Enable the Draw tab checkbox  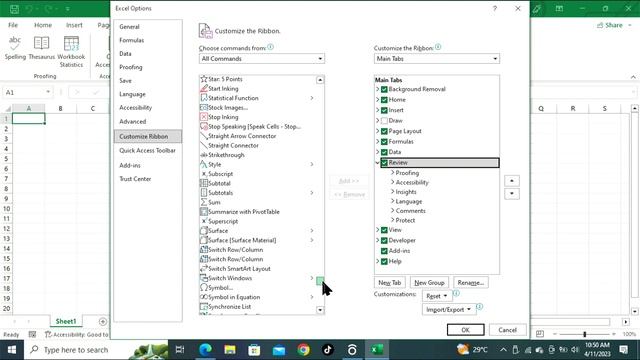384,121
